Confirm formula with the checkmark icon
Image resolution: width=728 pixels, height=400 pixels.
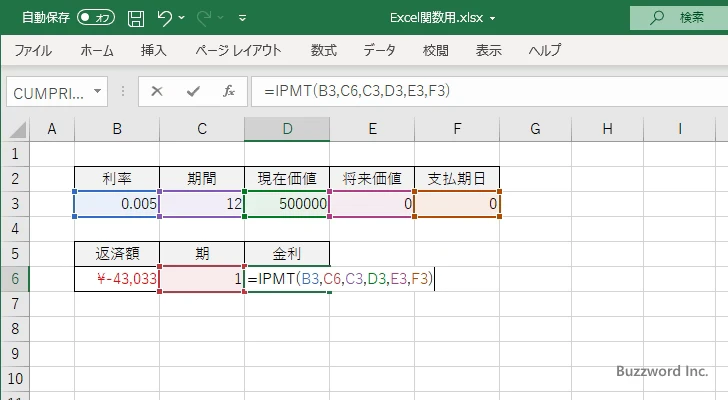(192, 91)
